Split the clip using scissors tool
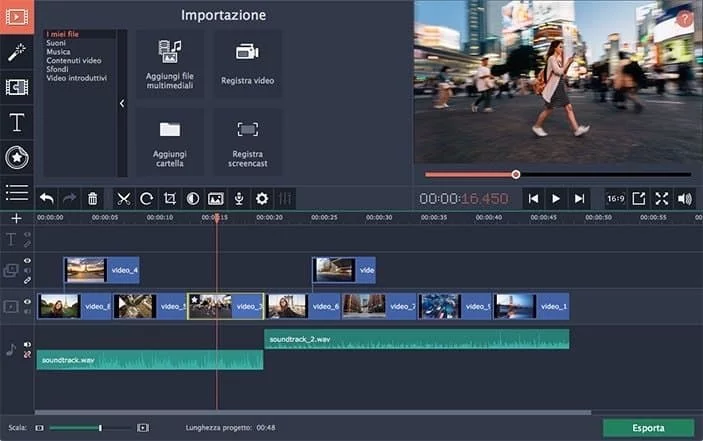 coord(123,199)
